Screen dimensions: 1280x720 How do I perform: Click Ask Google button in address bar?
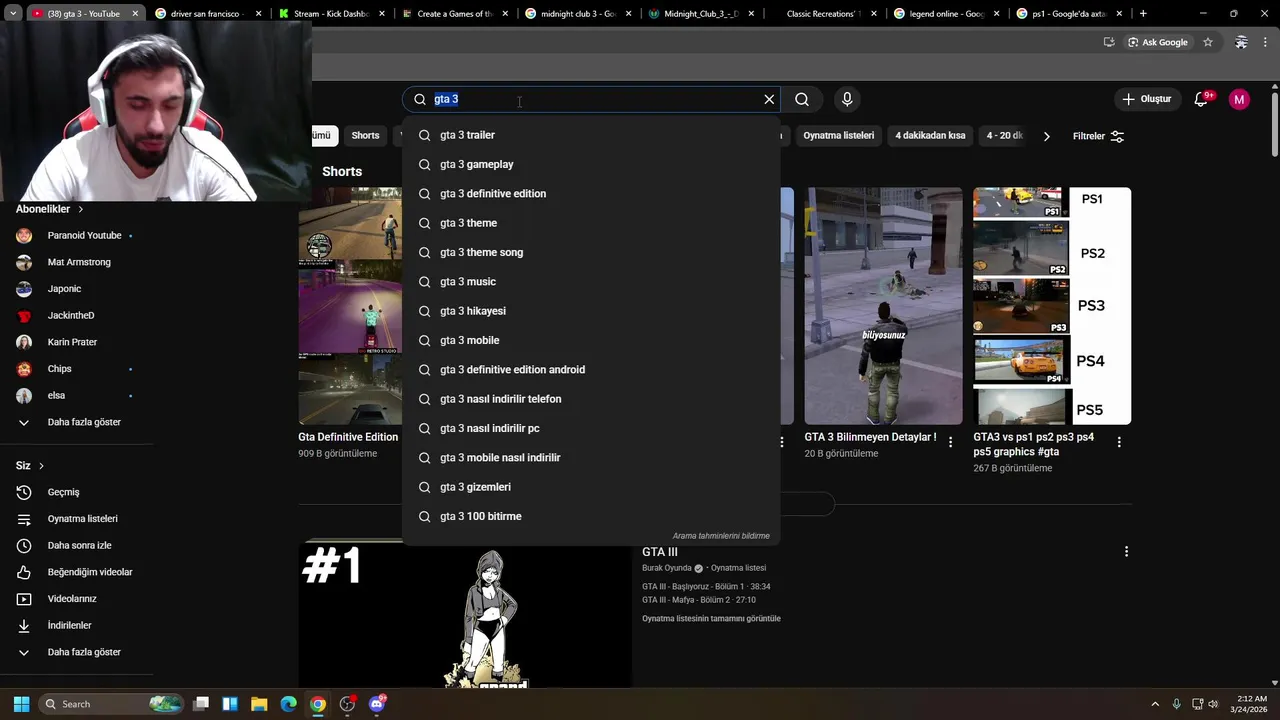pos(1158,42)
